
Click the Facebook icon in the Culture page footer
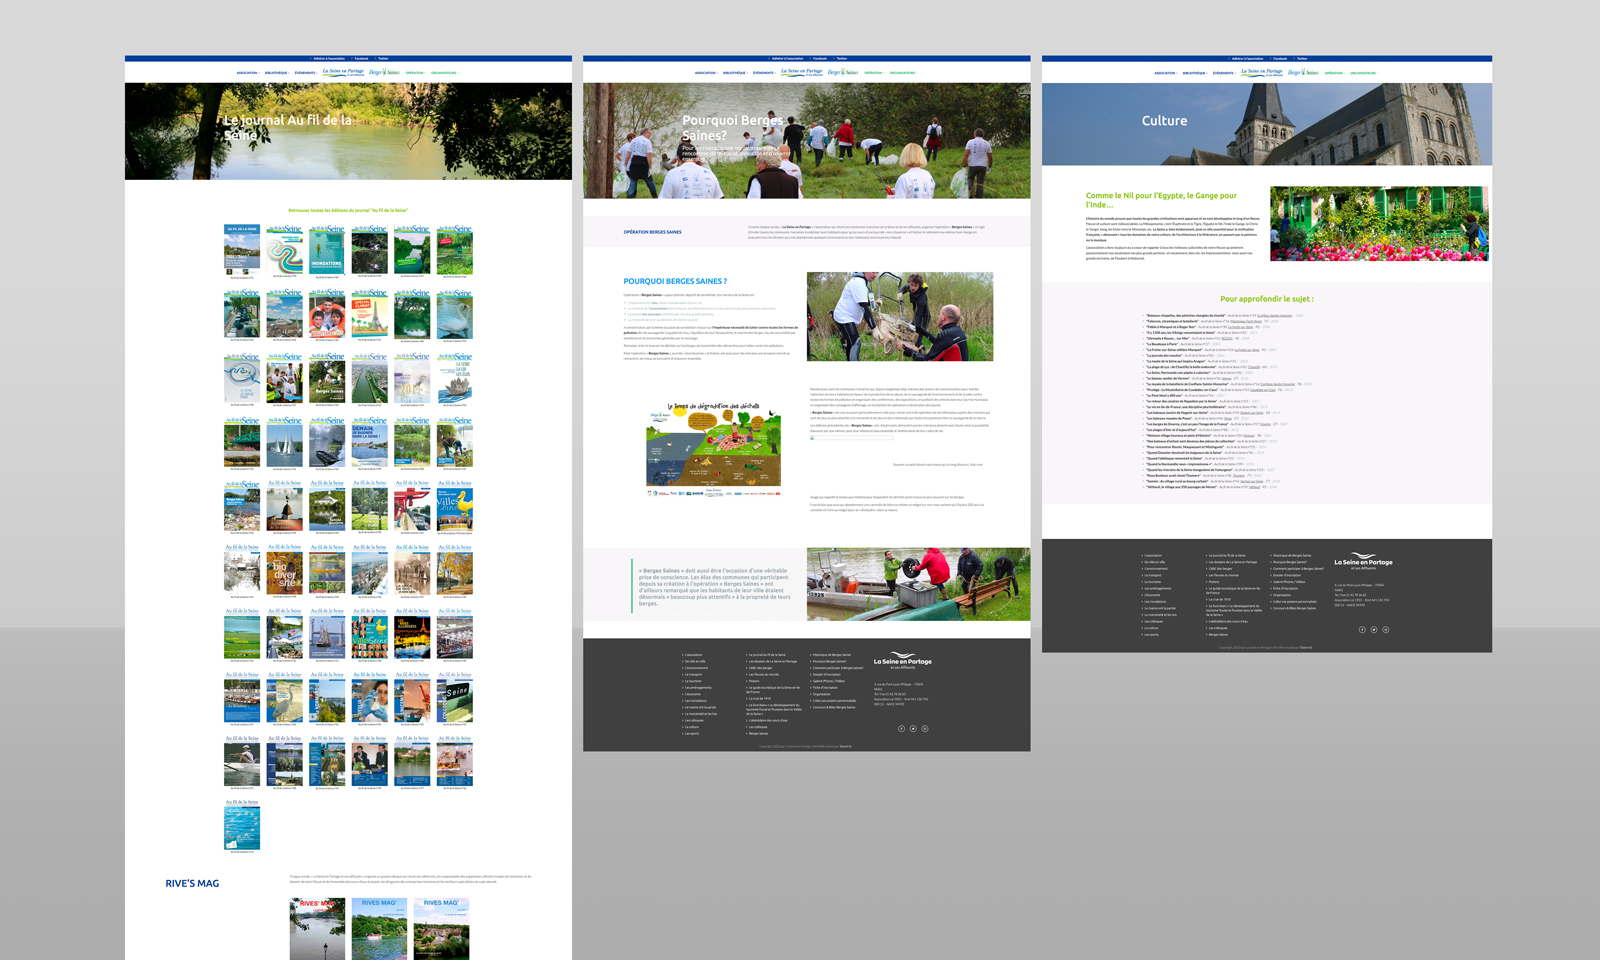pyautogui.click(x=1362, y=630)
